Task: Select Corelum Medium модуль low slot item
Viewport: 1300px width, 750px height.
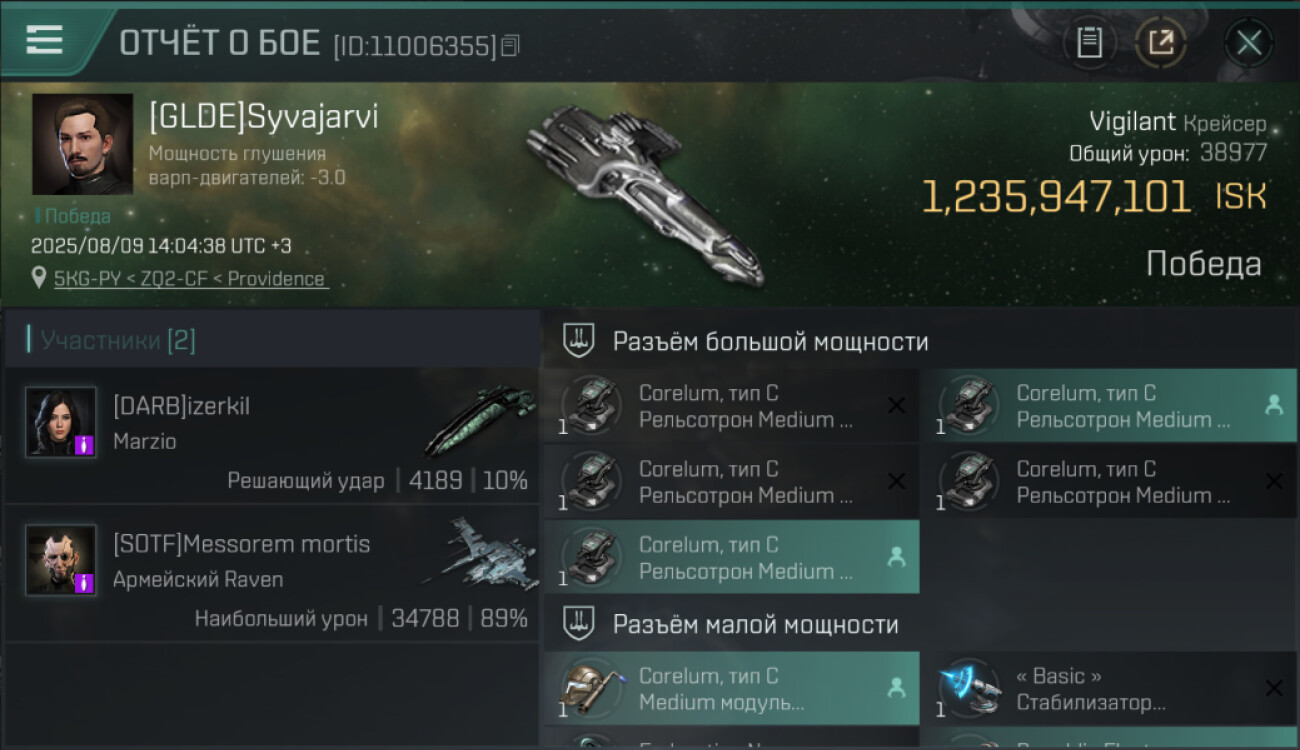Action: click(731, 688)
